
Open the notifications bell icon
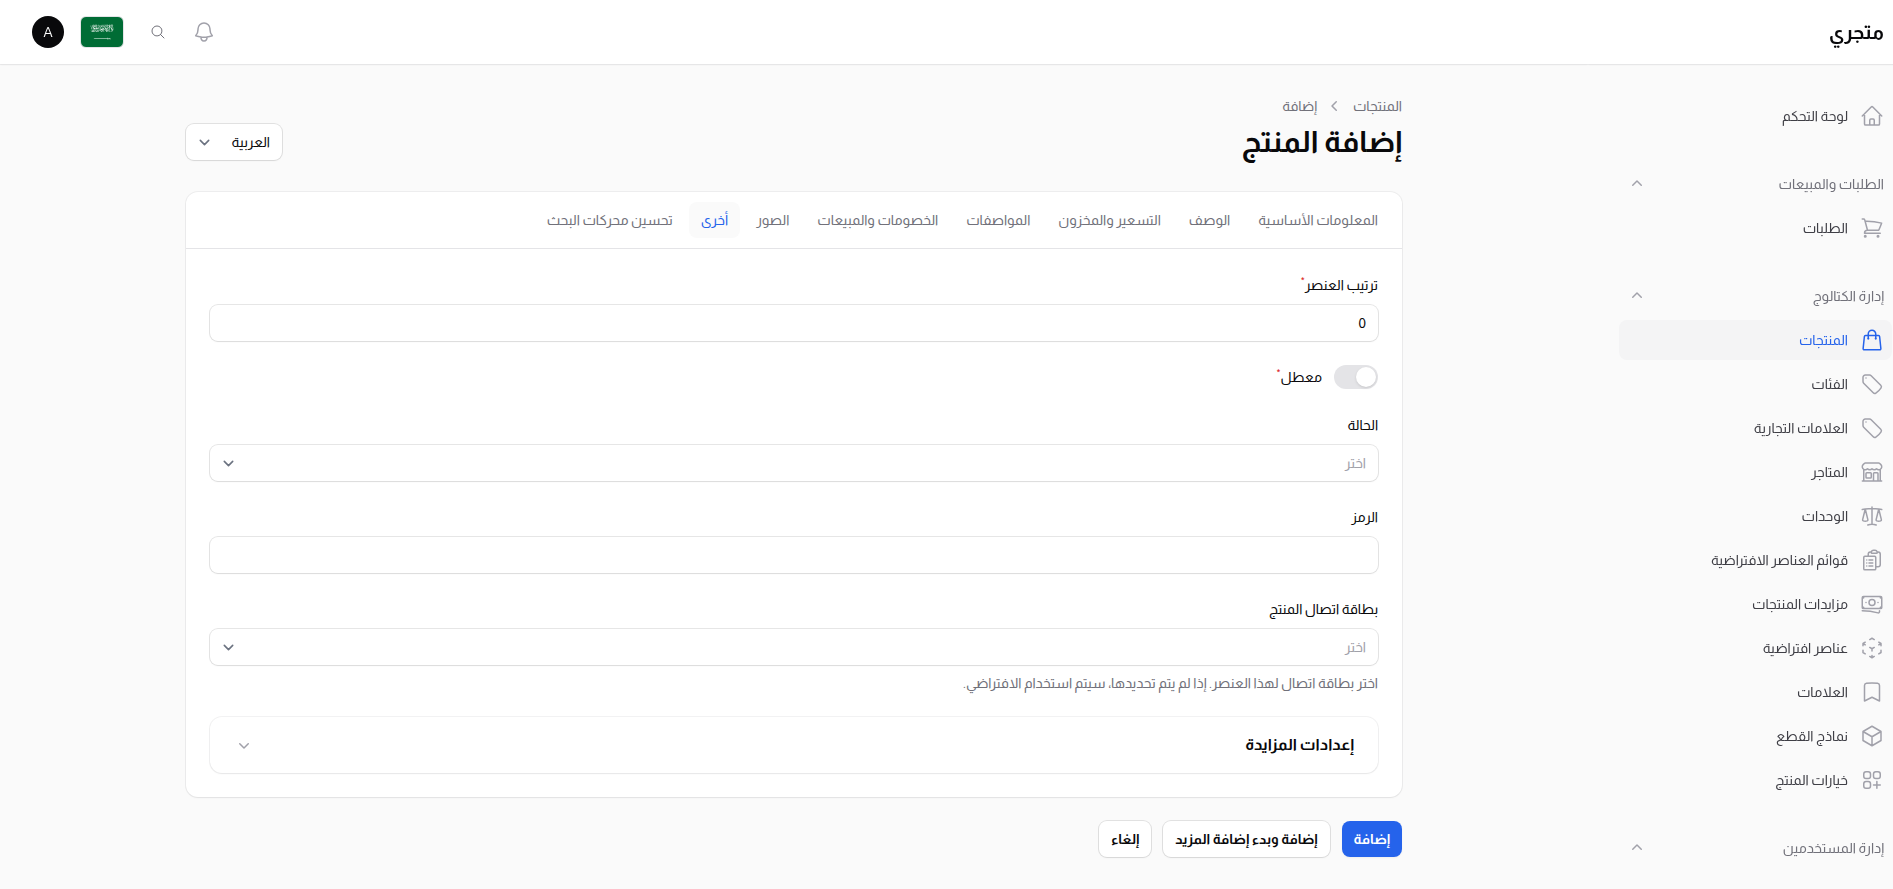tap(204, 32)
